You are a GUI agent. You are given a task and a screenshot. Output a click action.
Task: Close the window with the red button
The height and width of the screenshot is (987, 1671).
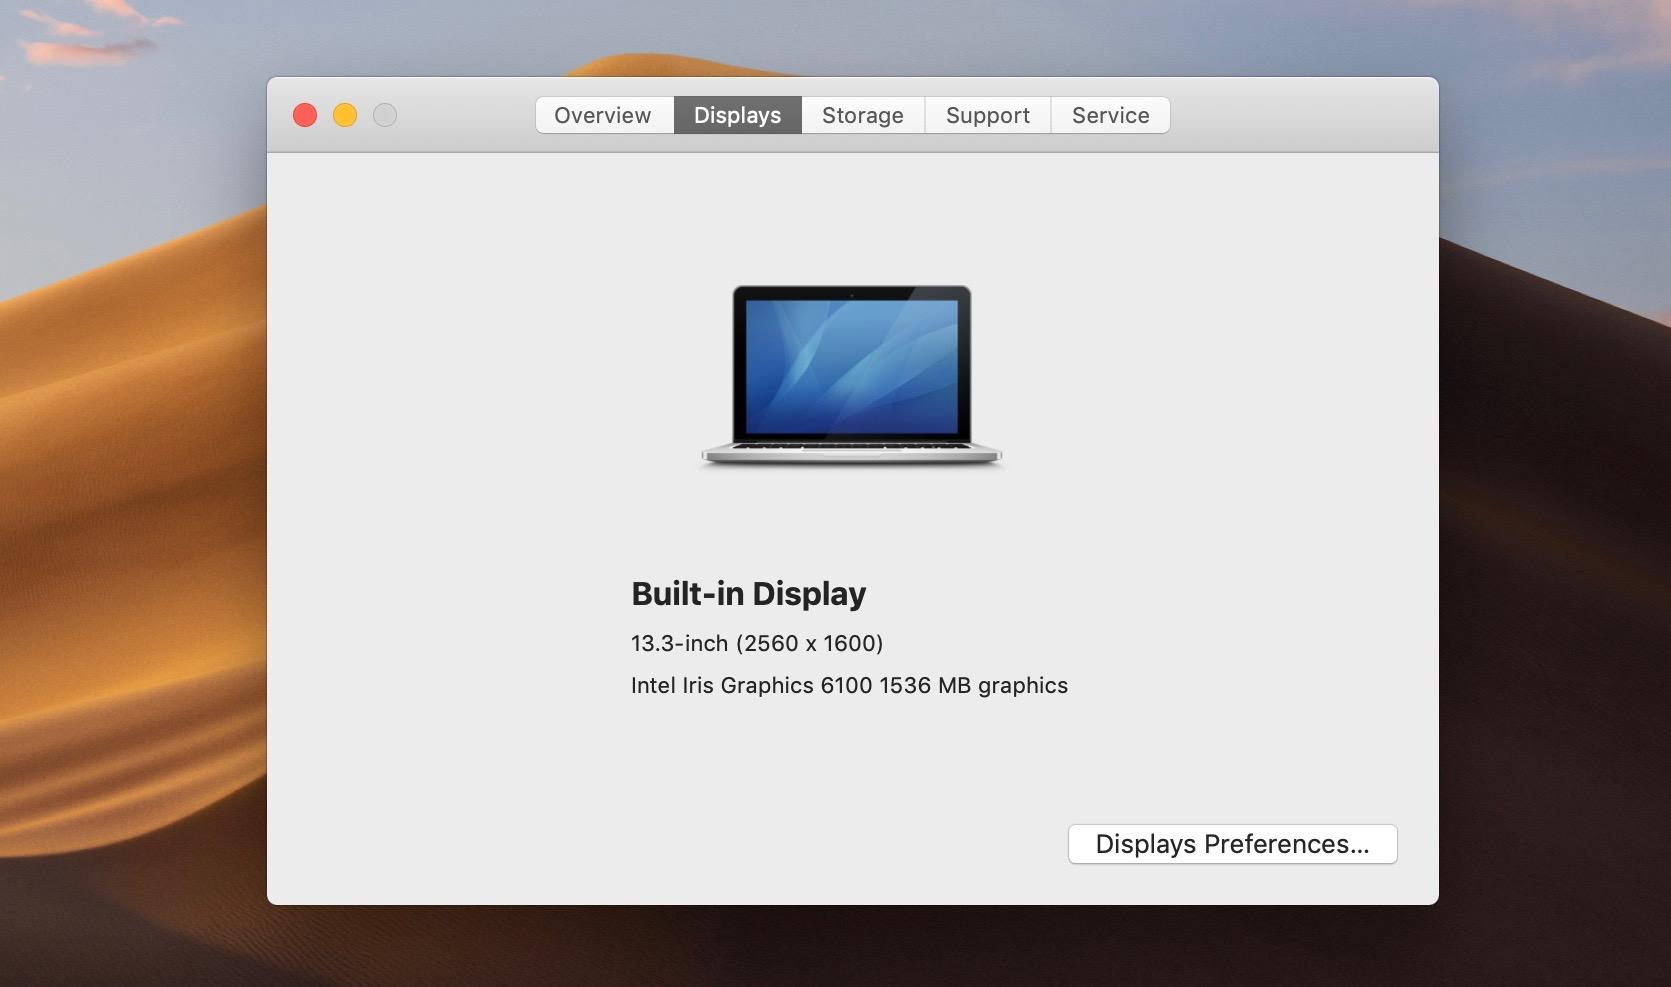point(305,115)
